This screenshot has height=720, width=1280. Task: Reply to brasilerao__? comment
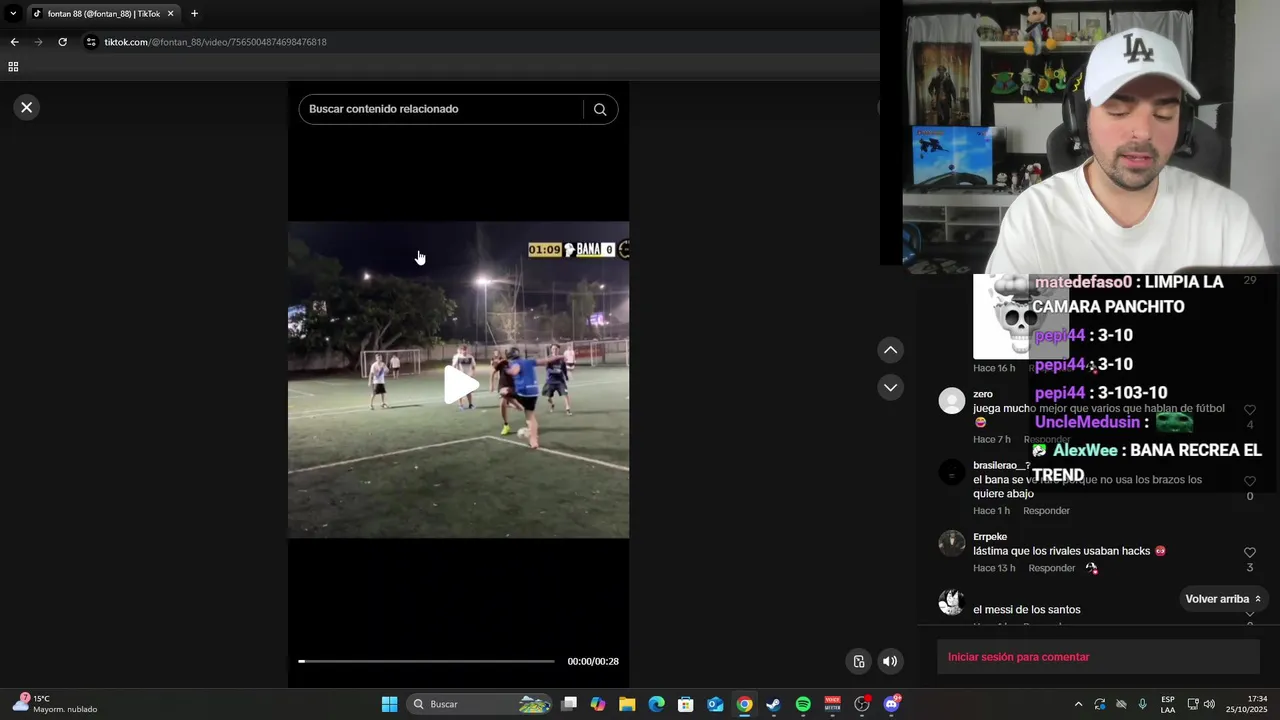pos(1046,511)
